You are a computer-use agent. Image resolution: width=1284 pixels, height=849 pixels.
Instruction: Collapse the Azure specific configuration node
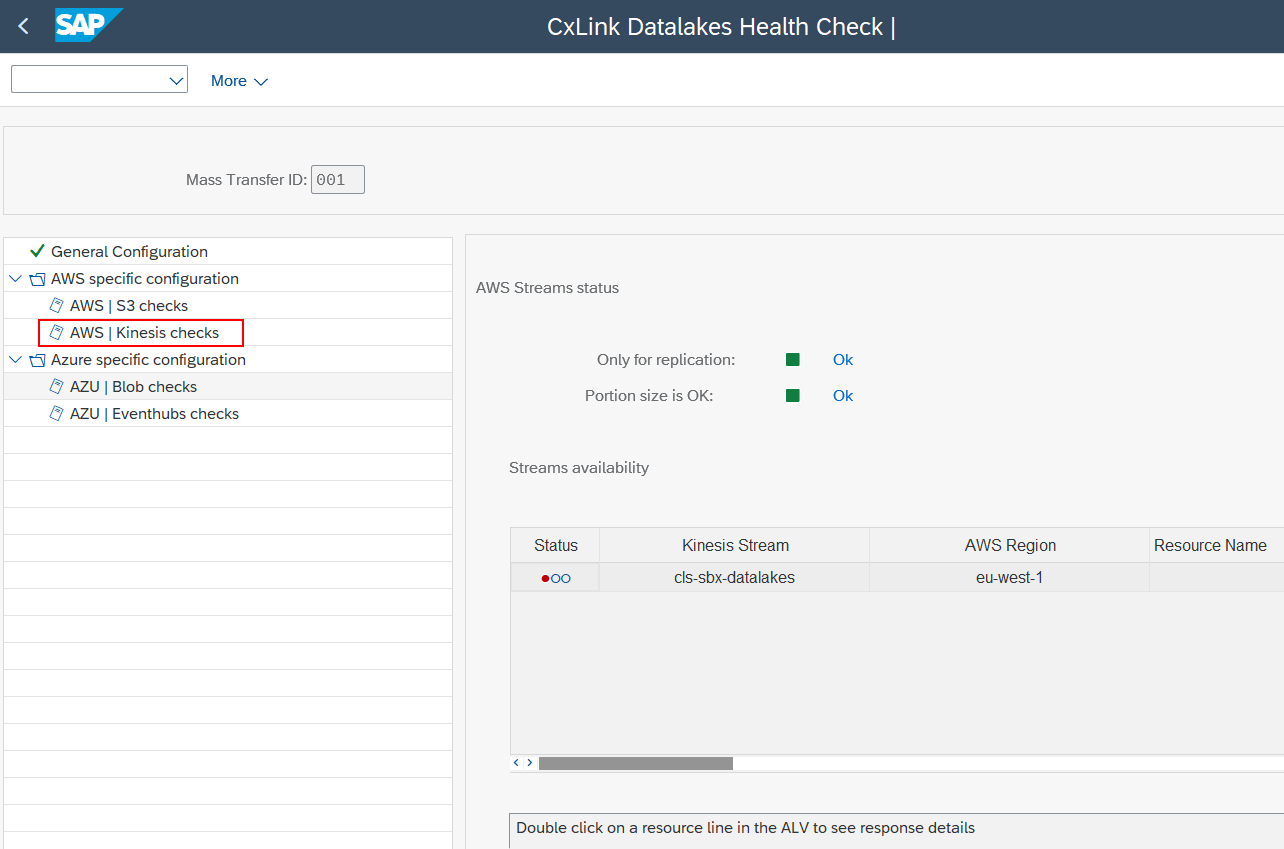[15, 359]
